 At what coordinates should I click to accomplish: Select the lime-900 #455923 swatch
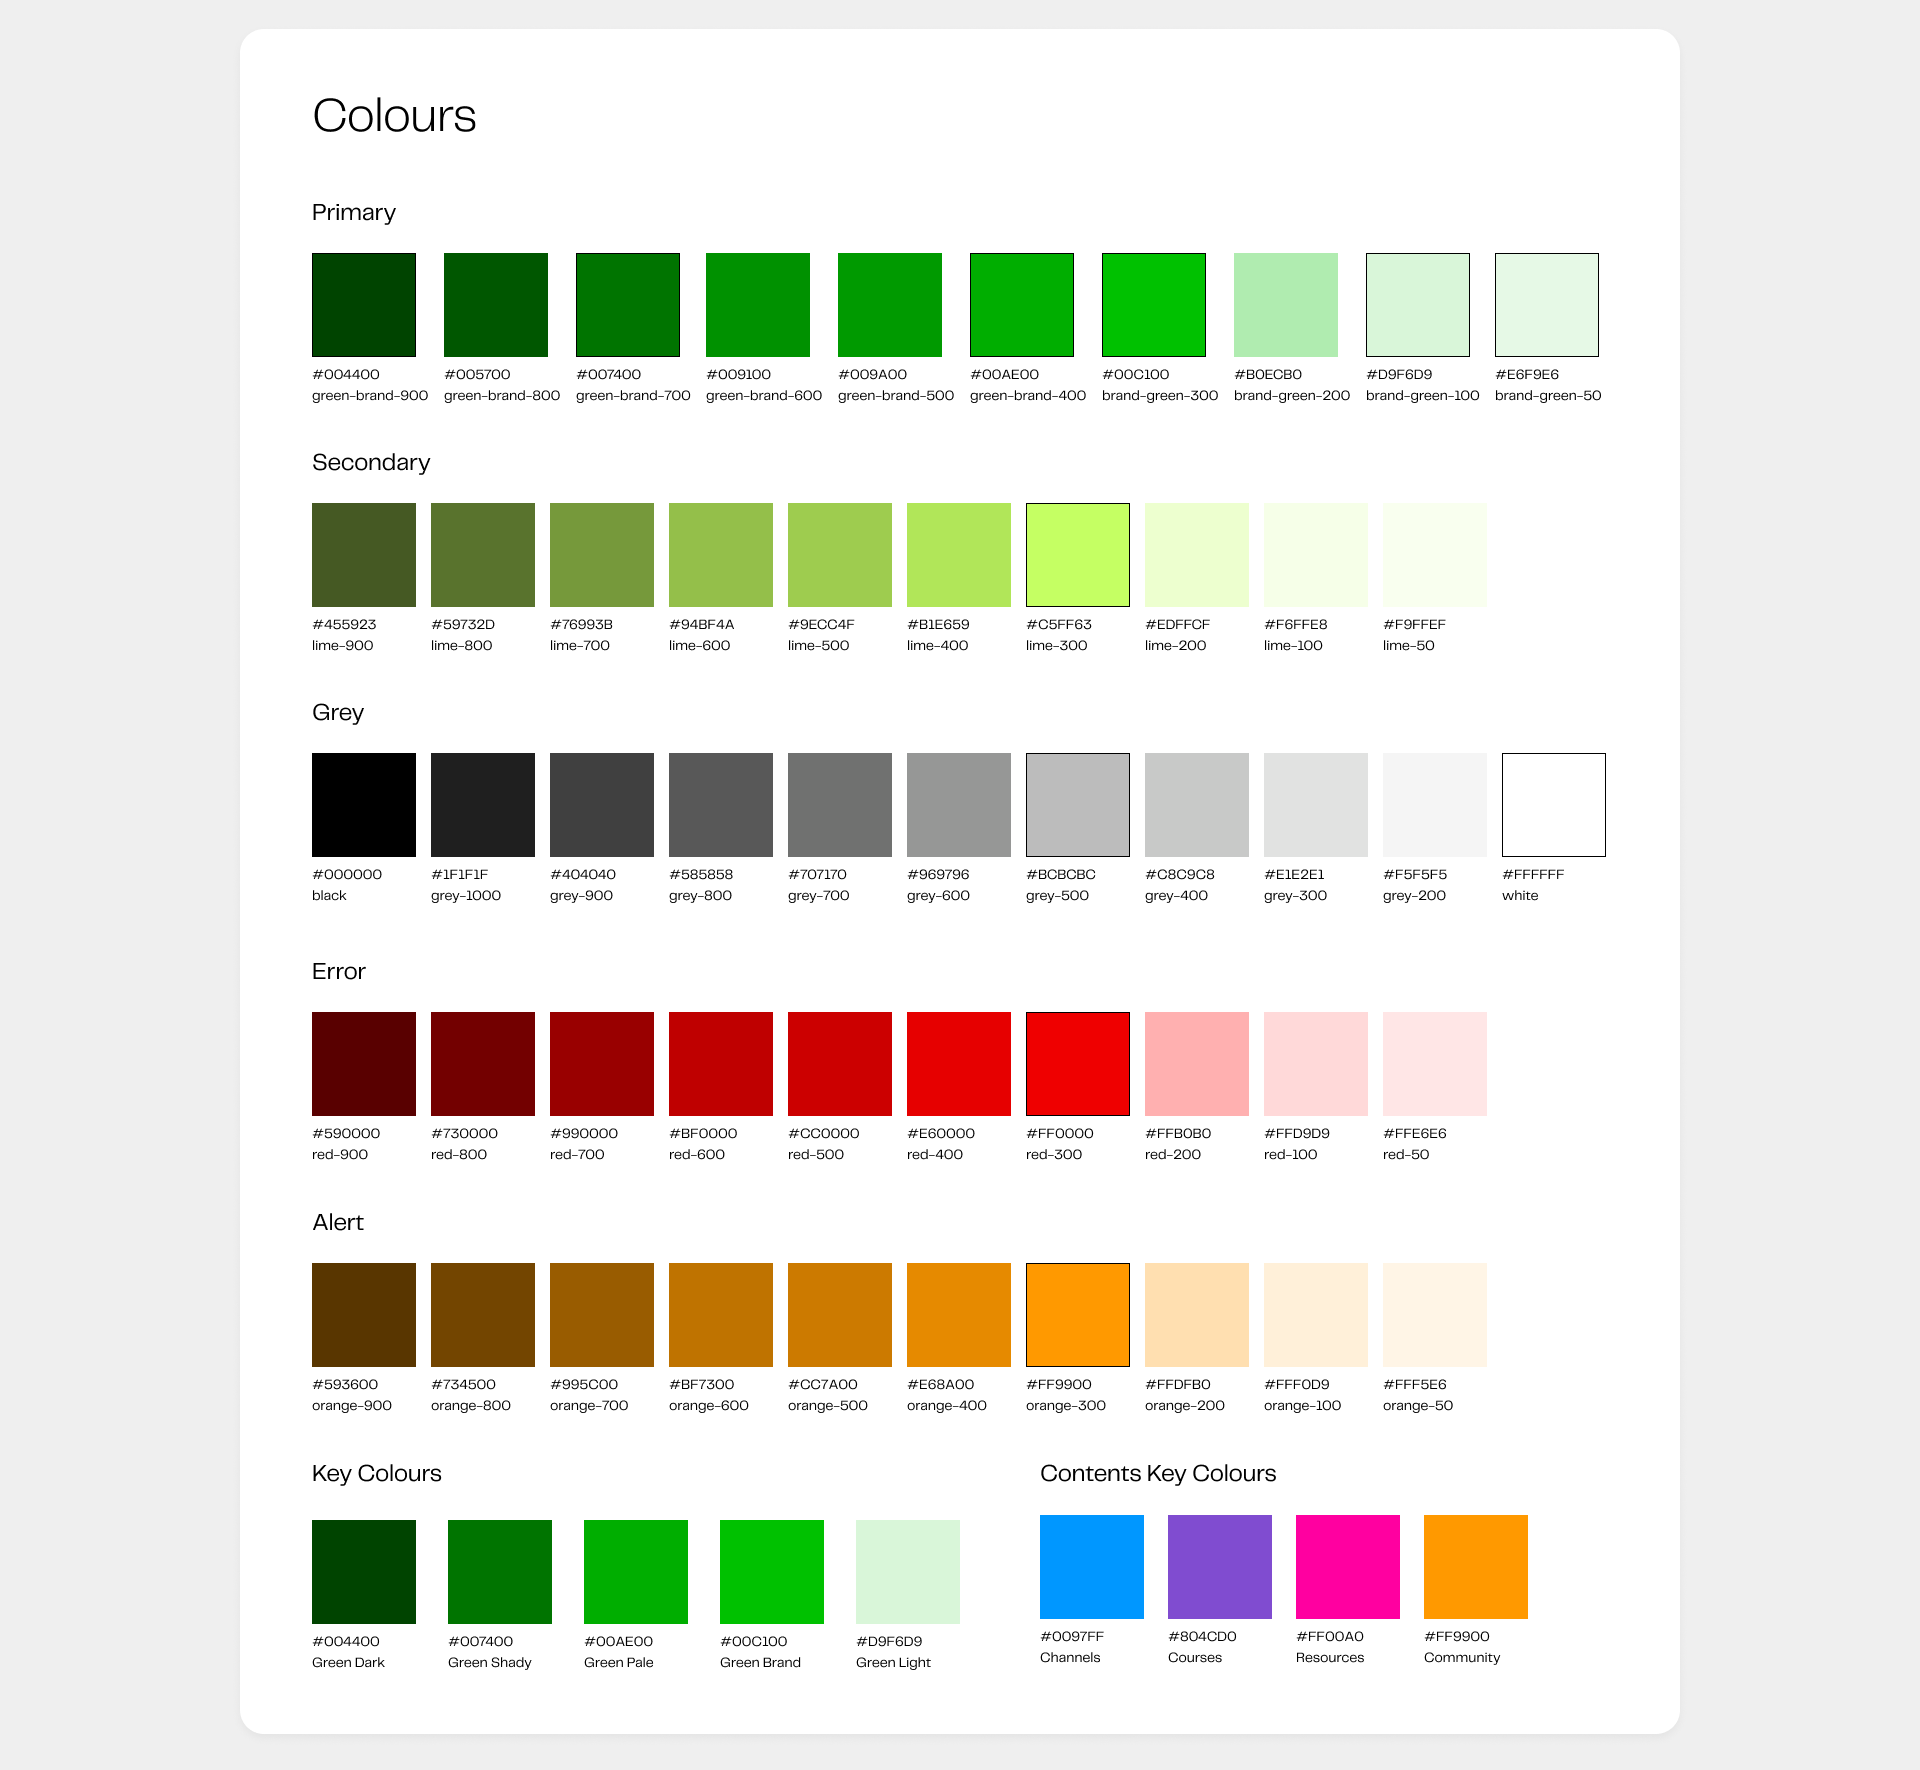pyautogui.click(x=364, y=555)
